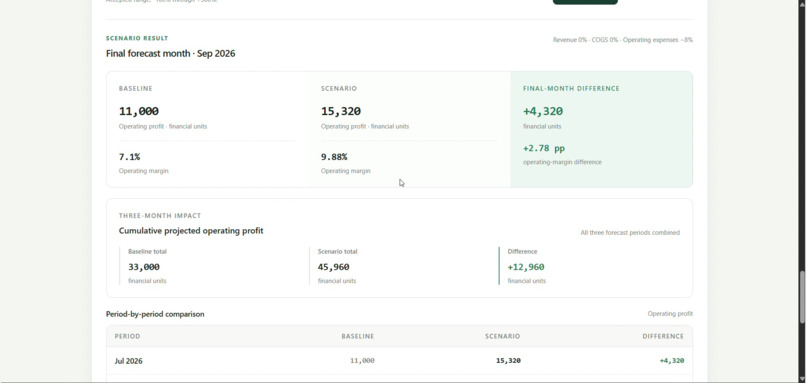Click 'All three forecast periods combined' note
This screenshot has width=806, height=383.
click(x=630, y=232)
